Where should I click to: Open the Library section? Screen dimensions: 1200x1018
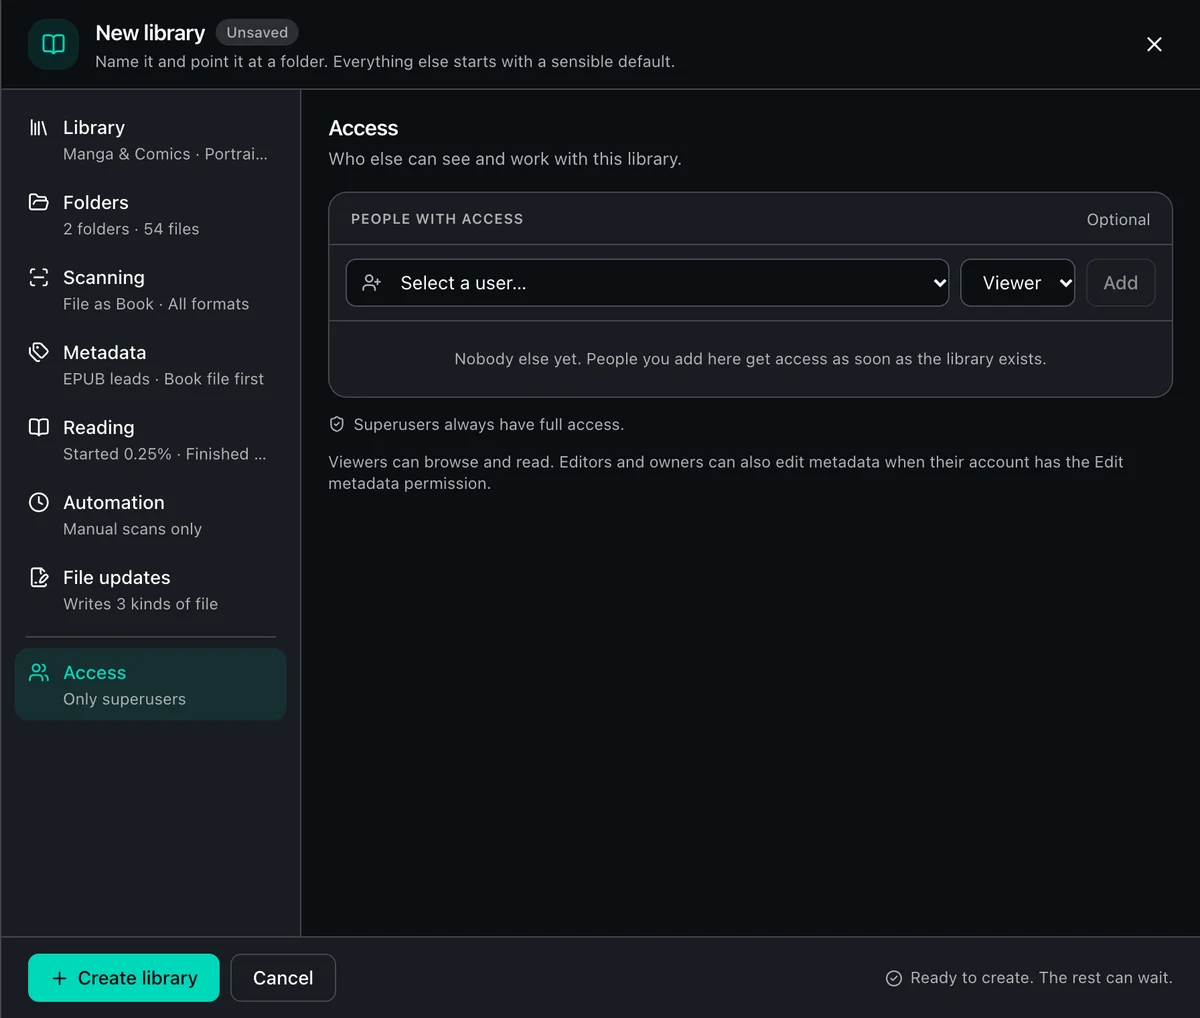pyautogui.click(x=151, y=140)
